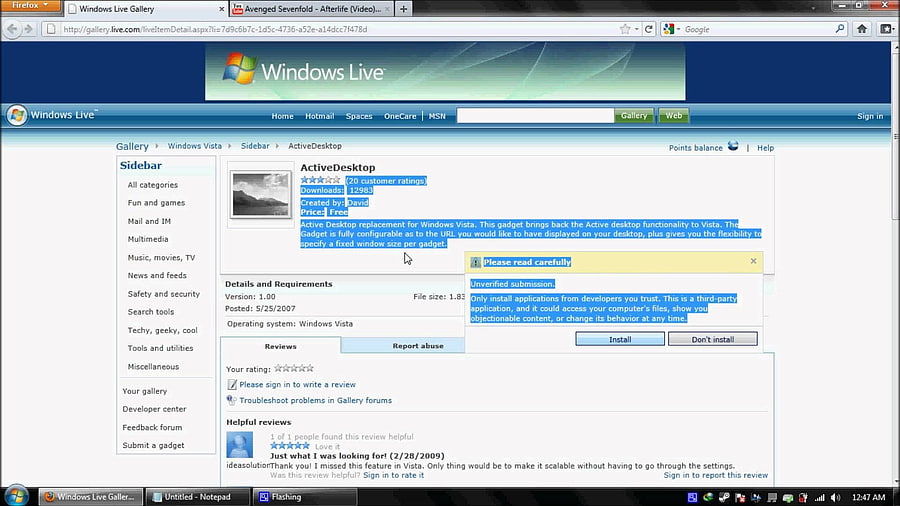
Task: Switch to Avenged Sevenfold Afterlife tab
Action: 312,9
